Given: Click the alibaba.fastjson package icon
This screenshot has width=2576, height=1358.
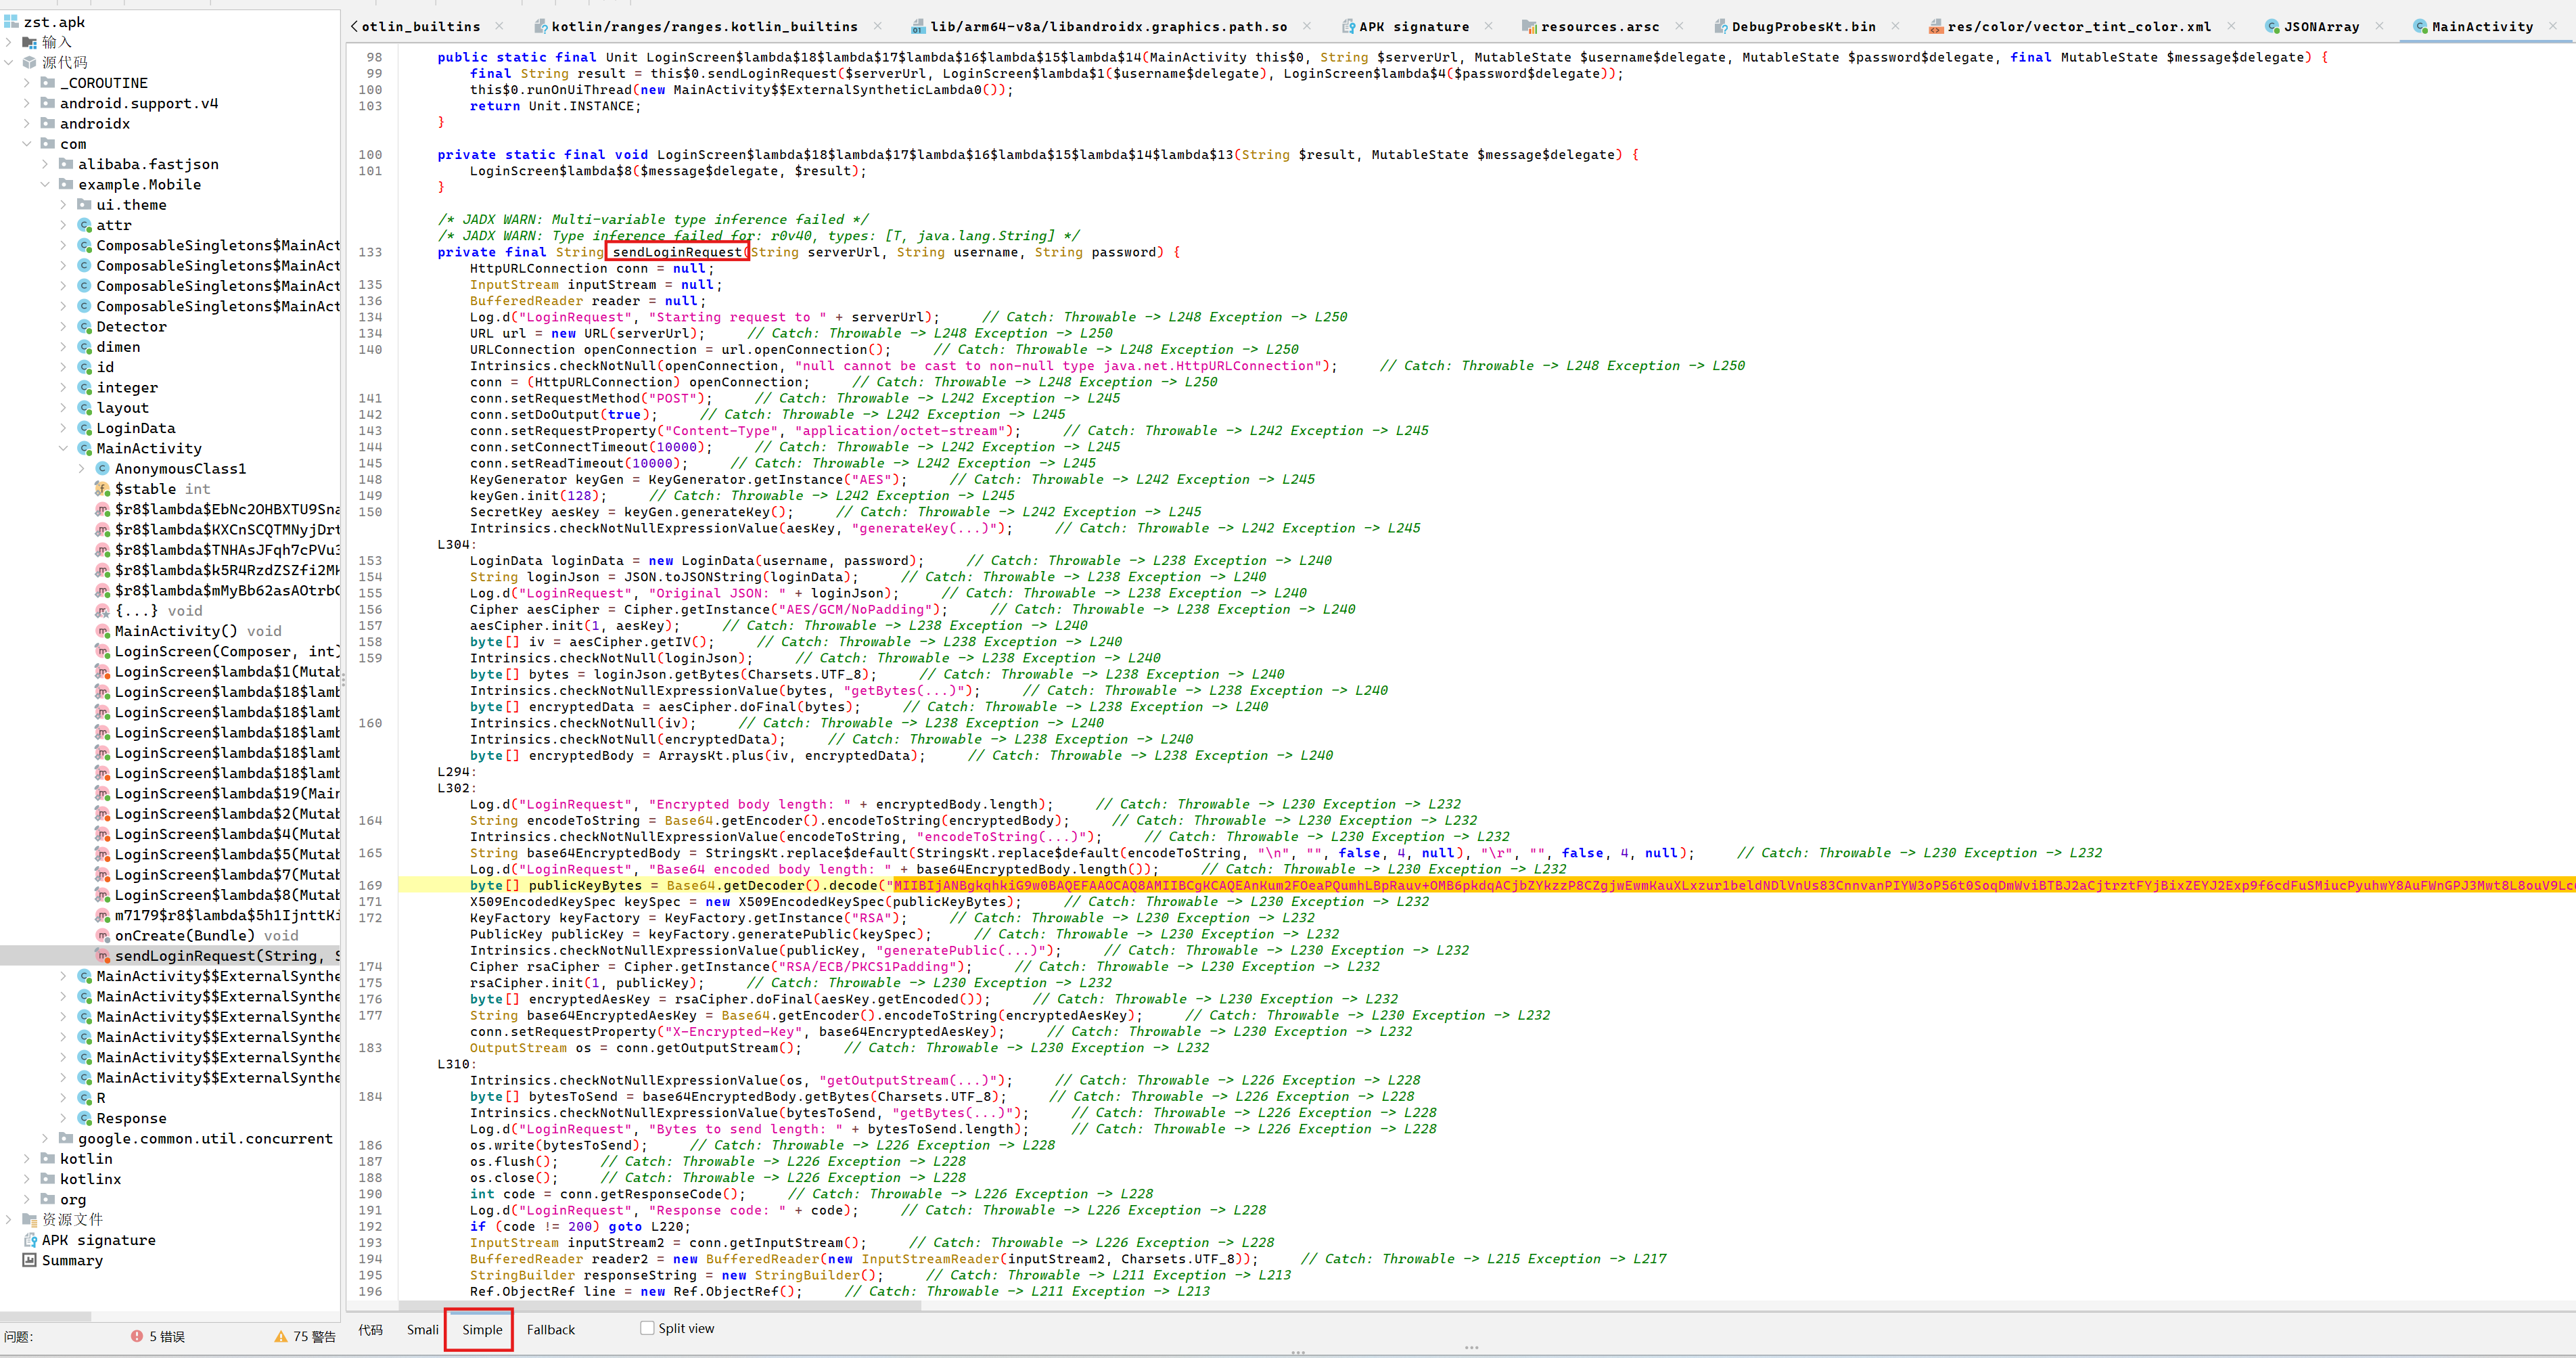Looking at the screenshot, I should click(x=66, y=164).
